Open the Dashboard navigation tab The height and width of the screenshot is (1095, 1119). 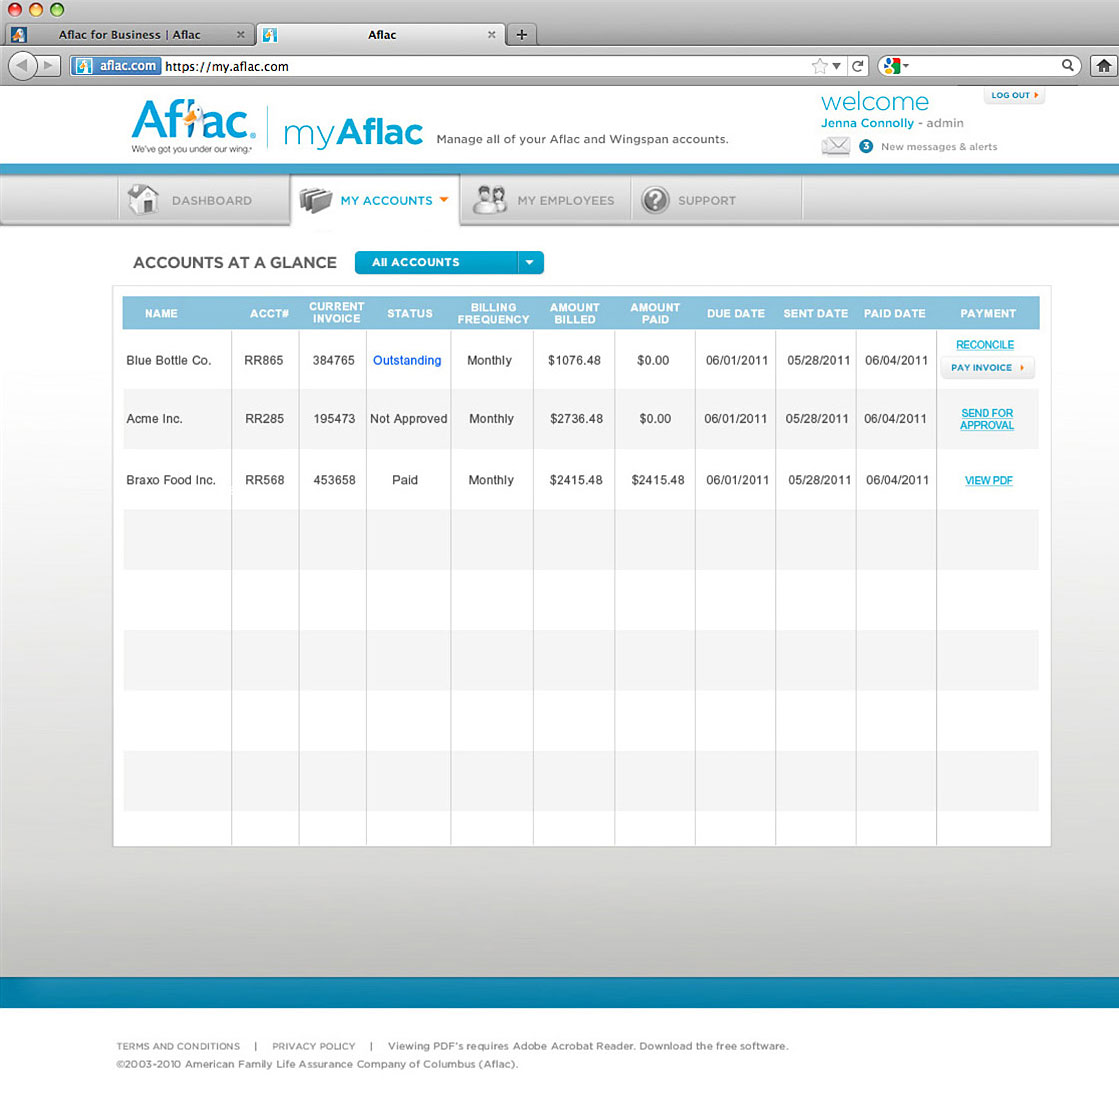203,201
